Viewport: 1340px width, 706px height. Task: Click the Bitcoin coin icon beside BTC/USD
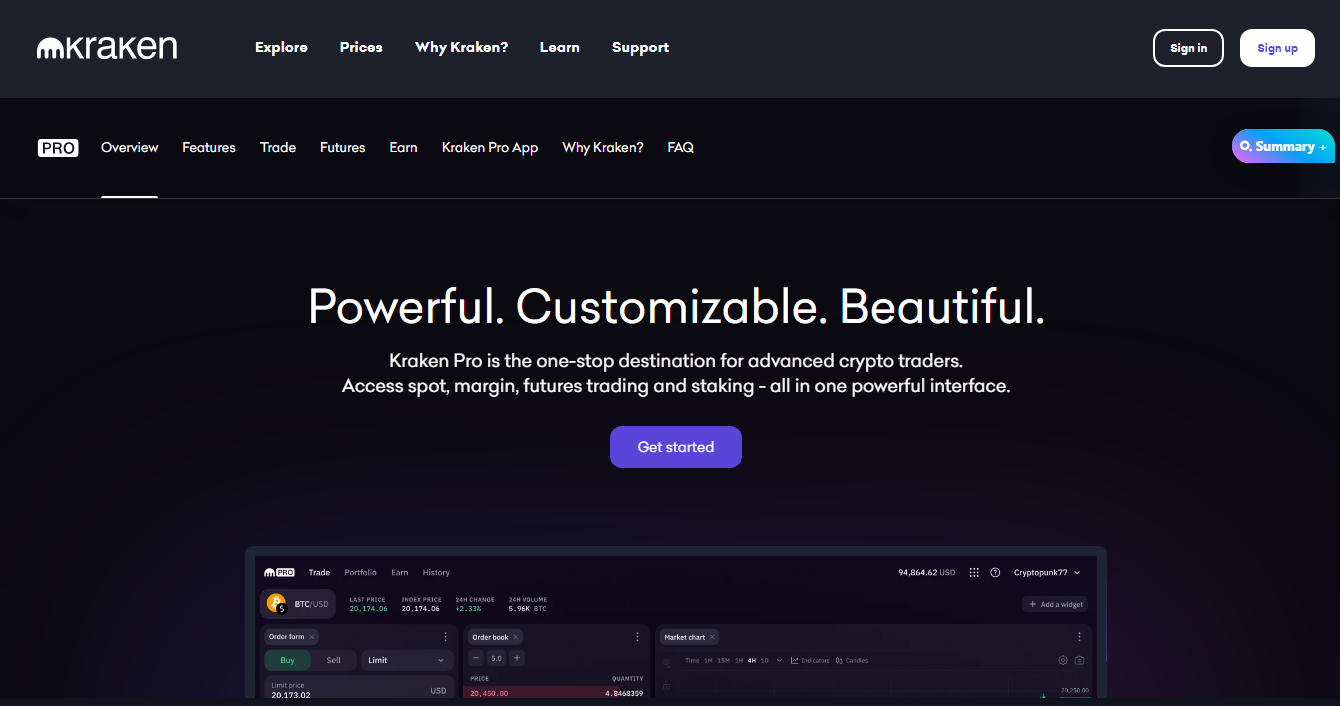coord(276,604)
